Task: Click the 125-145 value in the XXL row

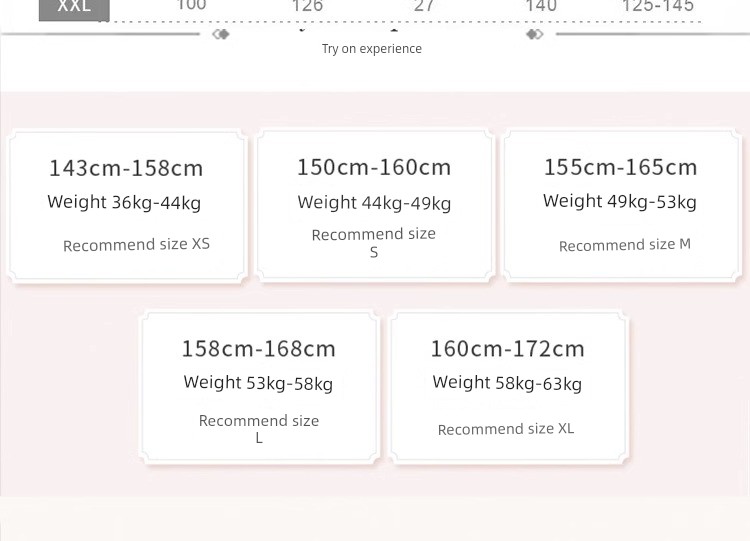Action: click(x=657, y=7)
